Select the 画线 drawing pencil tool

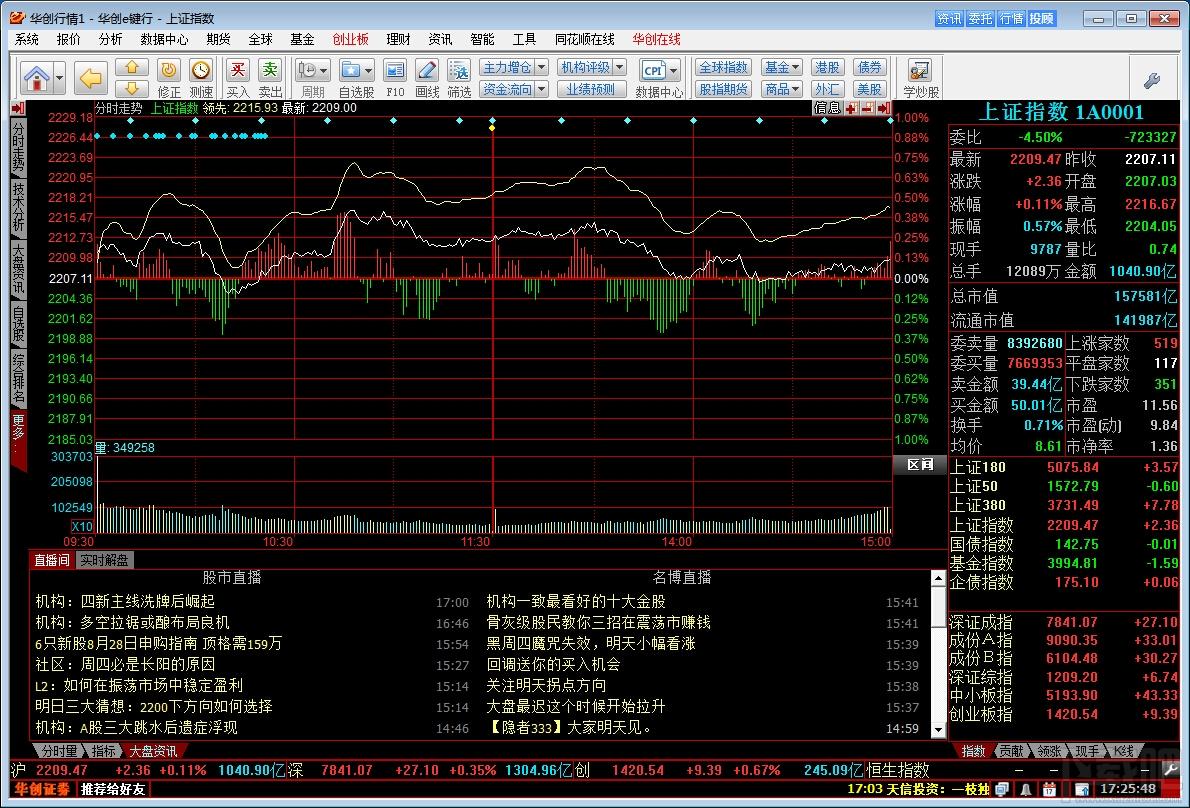point(427,70)
